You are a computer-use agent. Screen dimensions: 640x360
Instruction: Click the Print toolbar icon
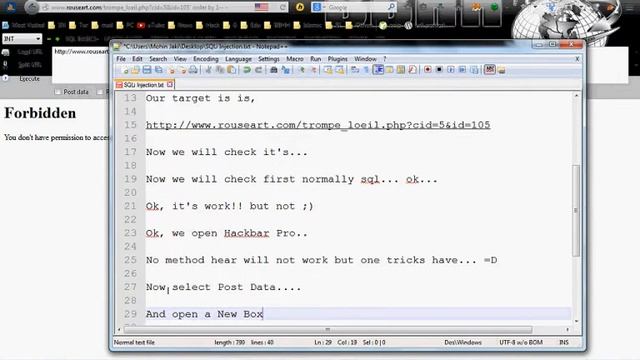[193, 70]
